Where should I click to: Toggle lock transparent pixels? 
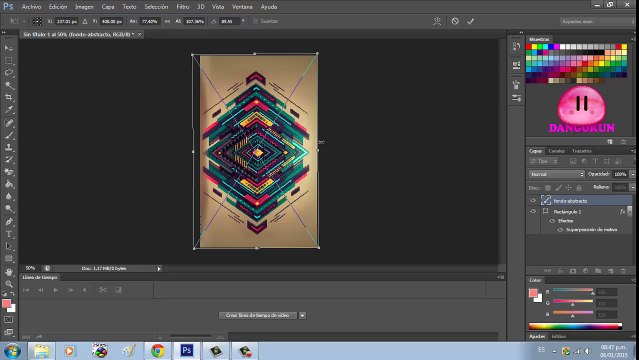548,188
